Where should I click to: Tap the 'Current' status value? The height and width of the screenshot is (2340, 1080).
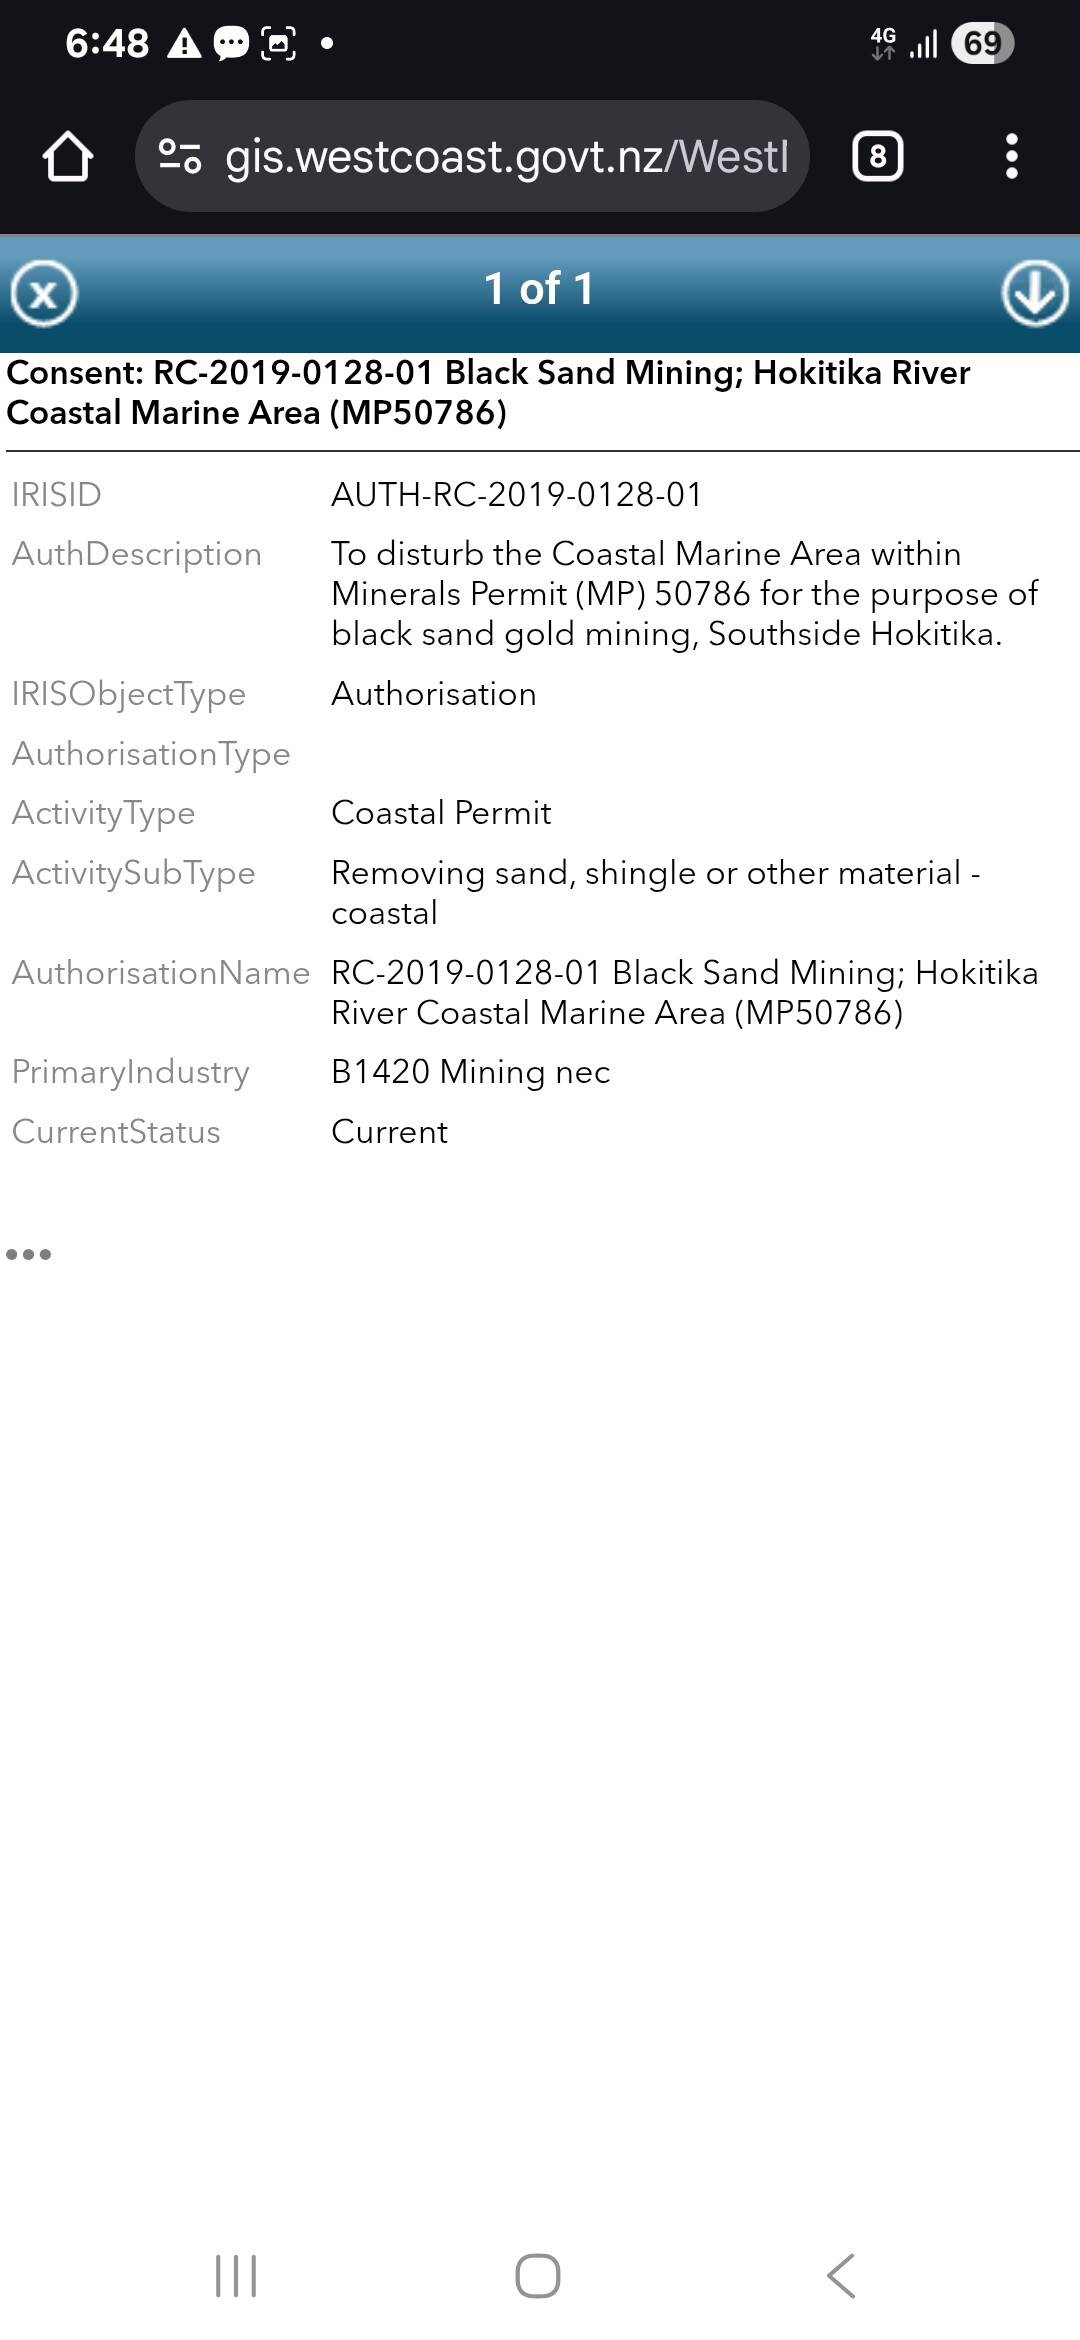click(389, 1132)
